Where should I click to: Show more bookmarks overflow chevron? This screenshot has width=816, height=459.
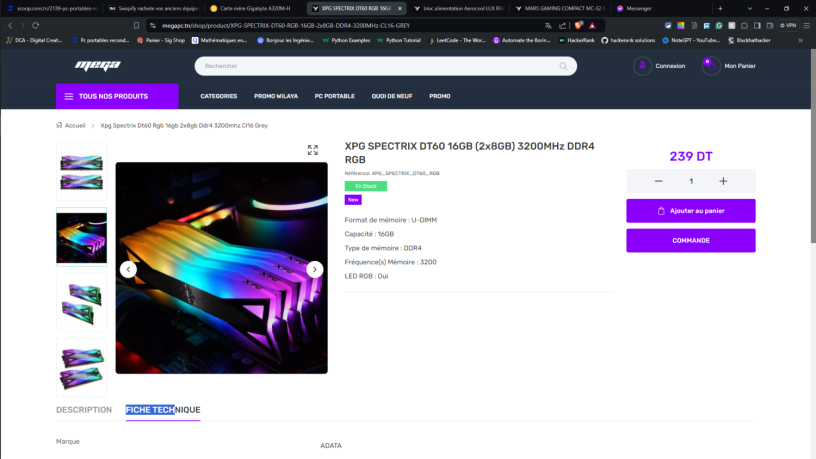point(800,40)
